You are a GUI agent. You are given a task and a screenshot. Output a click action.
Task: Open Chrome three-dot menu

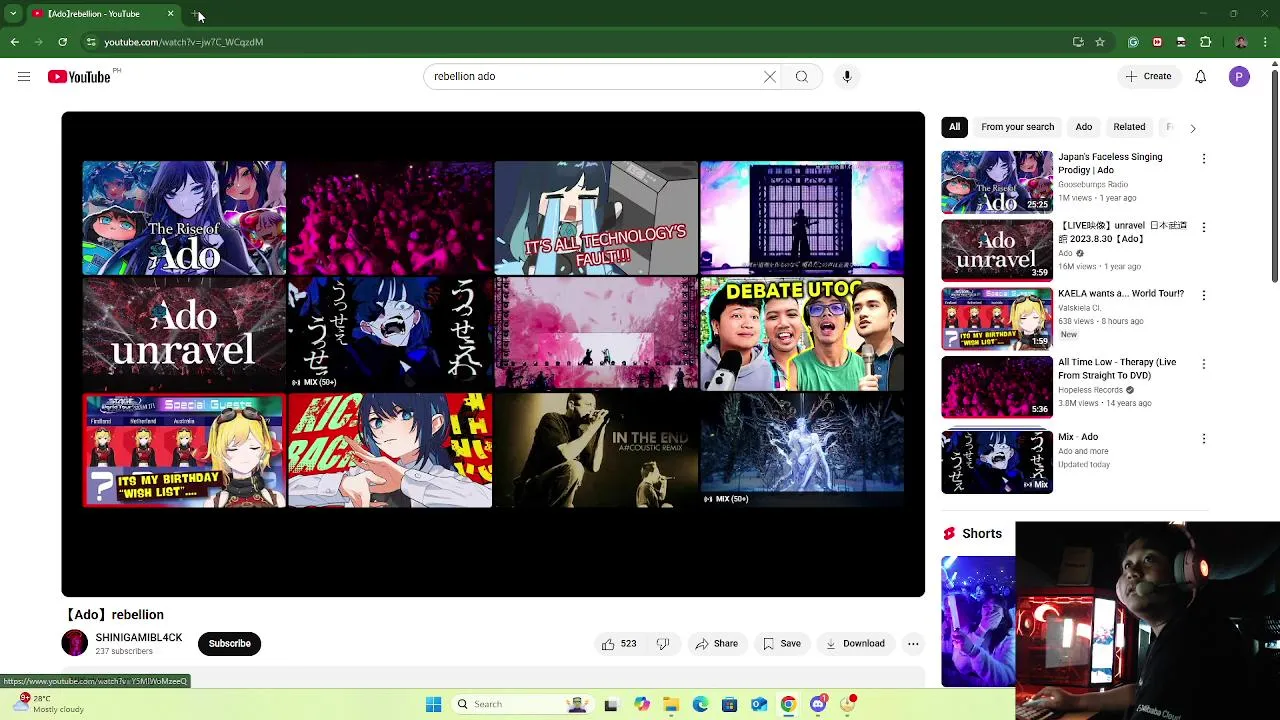tap(1266, 42)
